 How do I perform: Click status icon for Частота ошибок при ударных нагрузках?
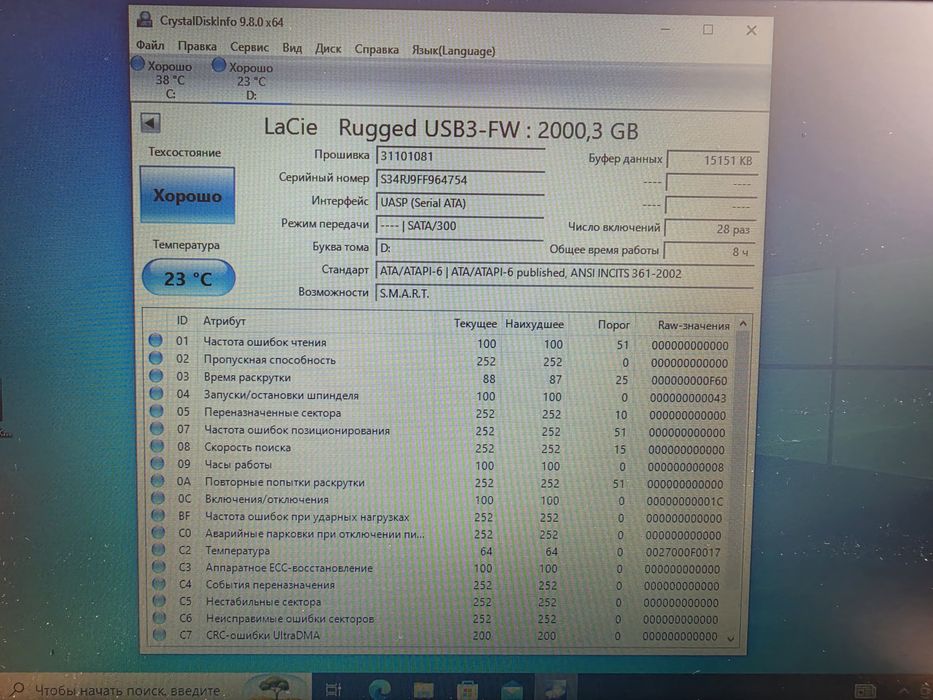(158, 515)
